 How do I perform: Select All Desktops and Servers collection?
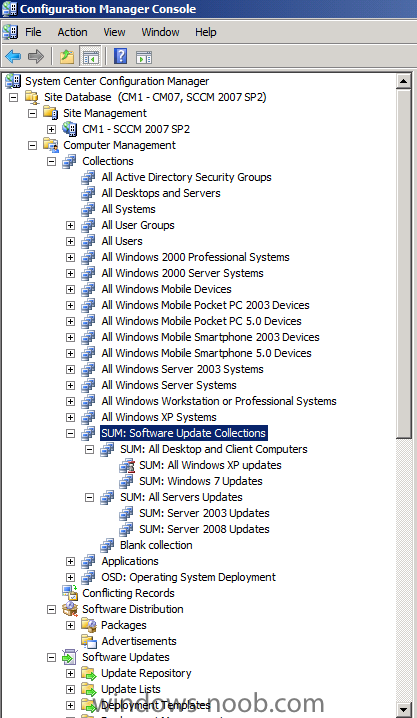[161, 193]
